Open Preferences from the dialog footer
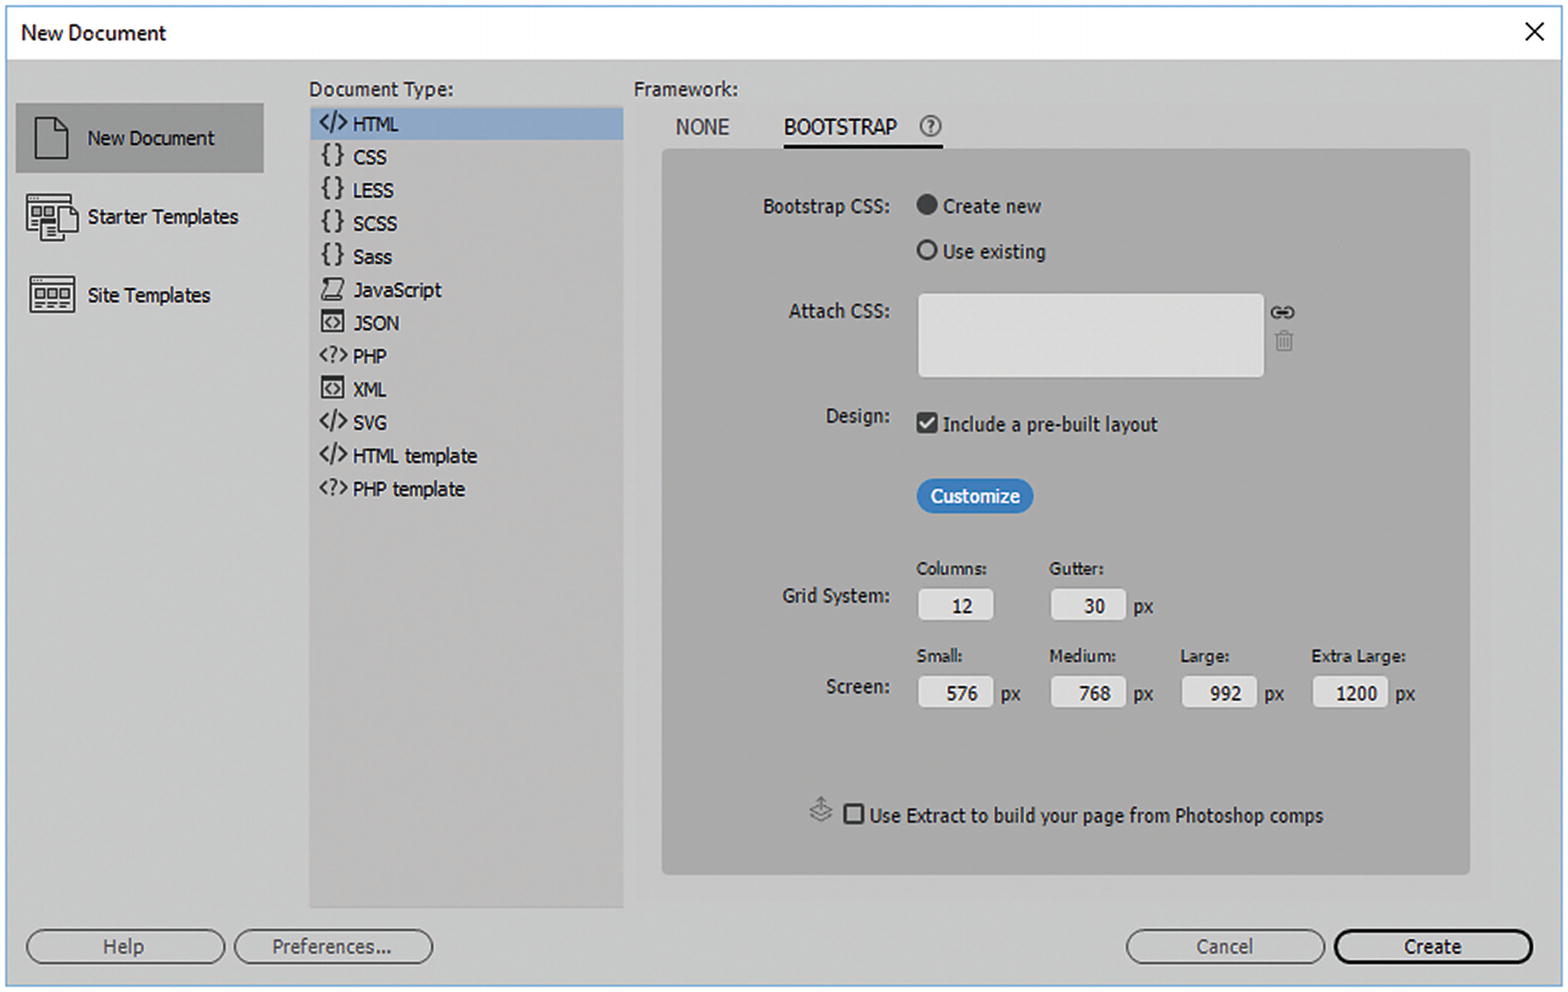Image resolution: width=1568 pixels, height=992 pixels. tap(332, 946)
